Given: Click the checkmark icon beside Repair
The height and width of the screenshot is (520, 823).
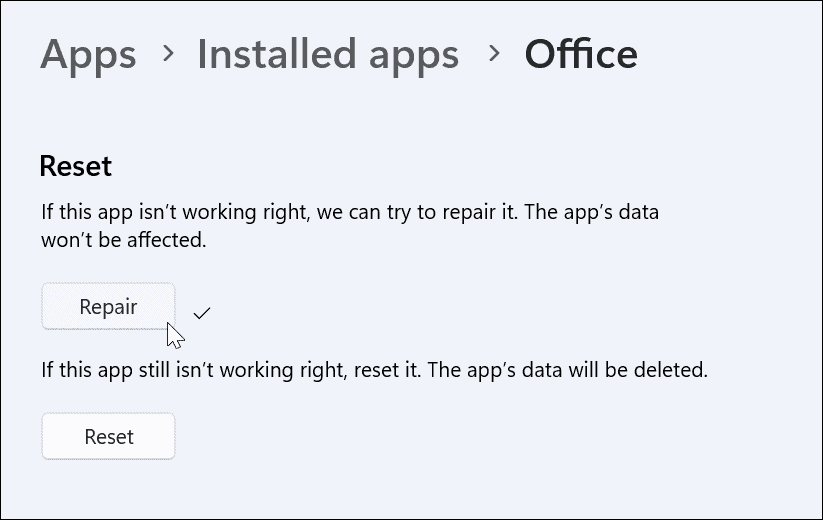Looking at the screenshot, I should click(202, 313).
